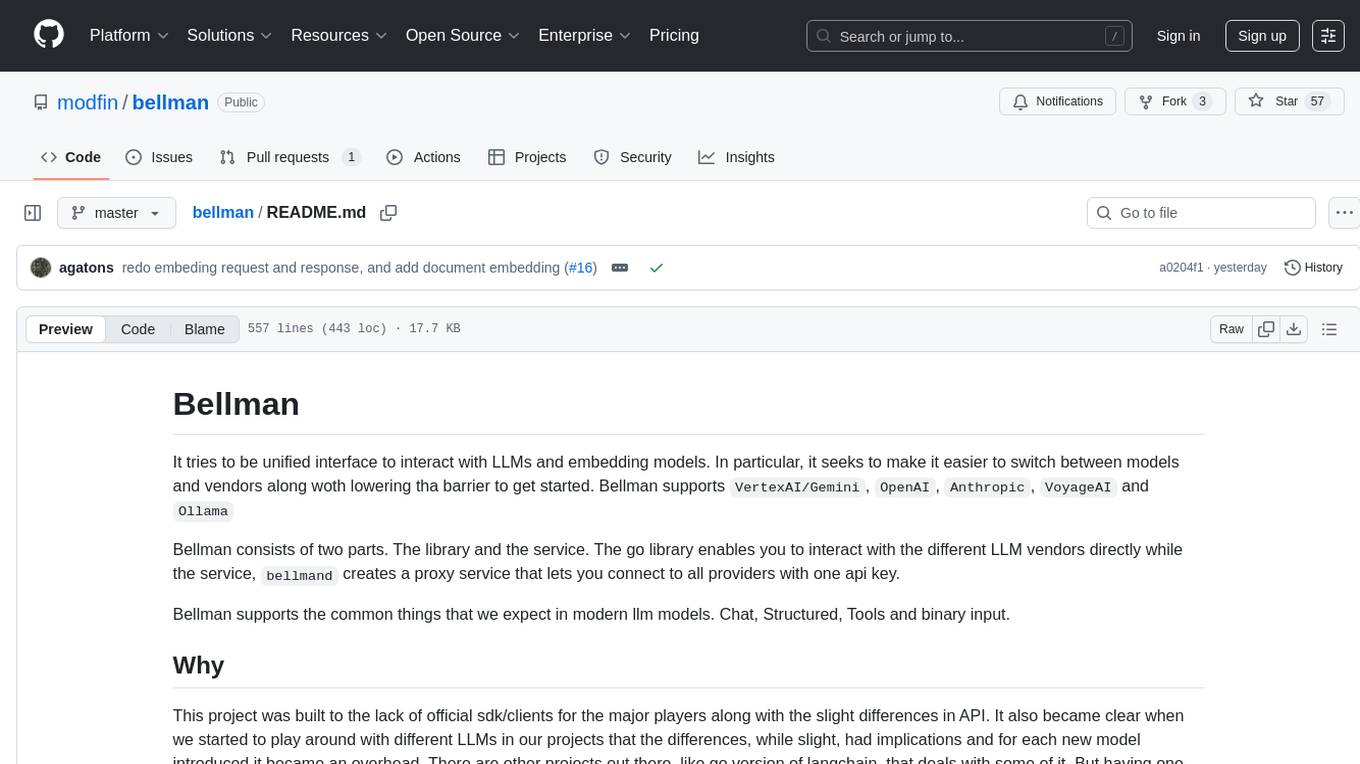This screenshot has width=1360, height=764.
Task: Click the VertexAI/Gemini code label
Action: tap(797, 487)
